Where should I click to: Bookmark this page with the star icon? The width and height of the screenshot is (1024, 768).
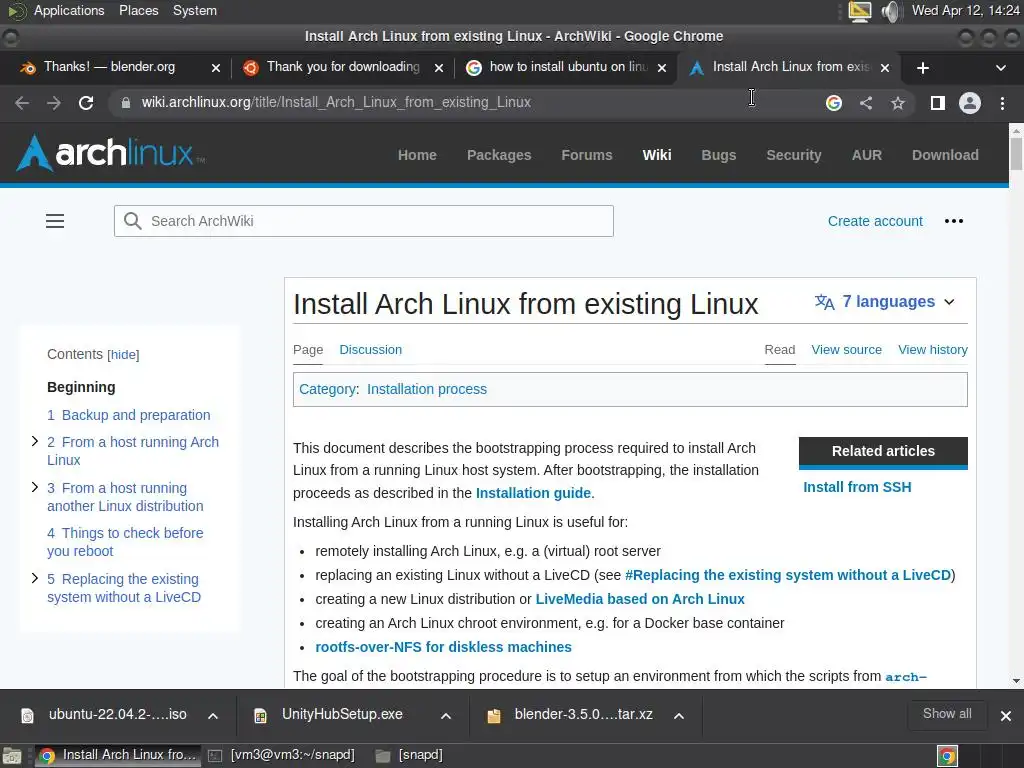click(898, 103)
